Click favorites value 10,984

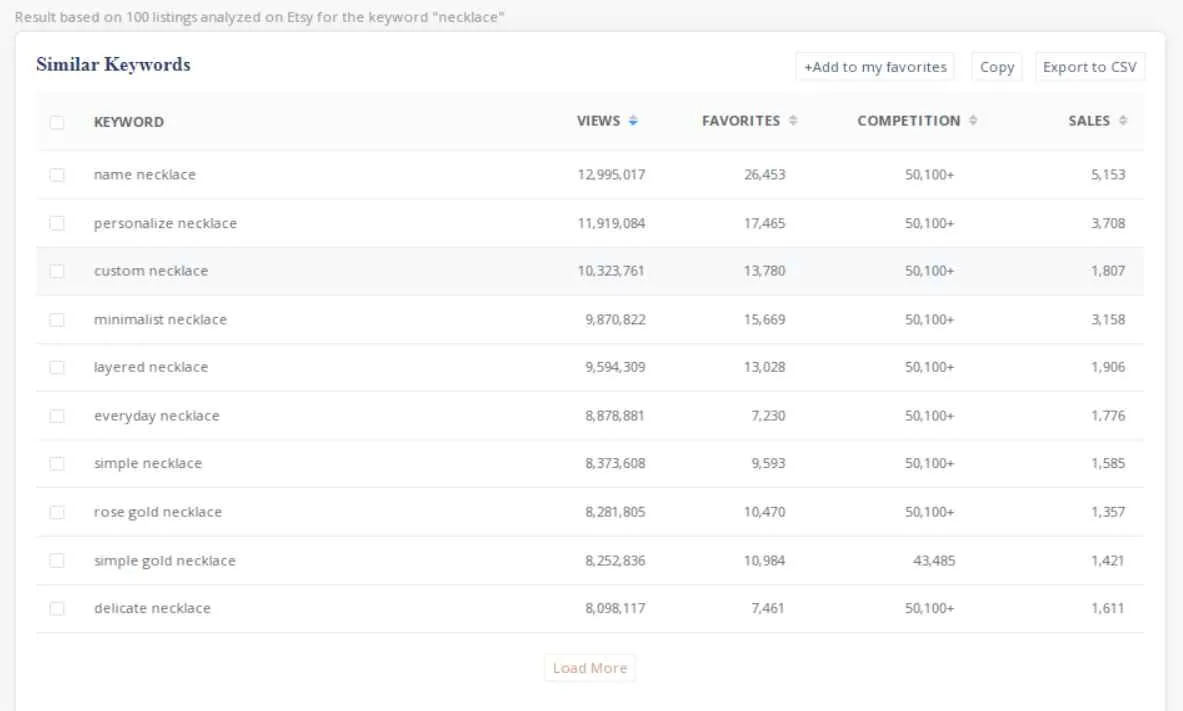[x=764, y=561]
